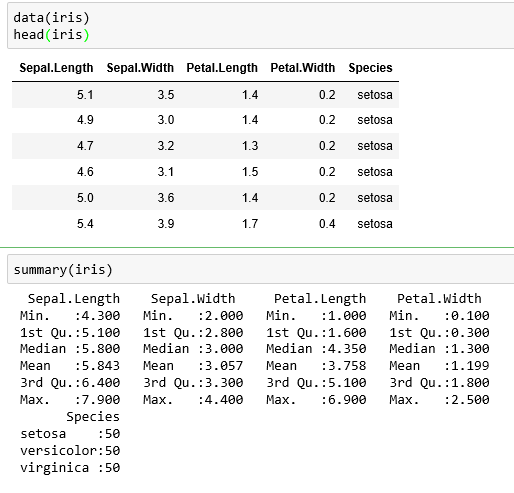Click the data(iris) code line

51,18
